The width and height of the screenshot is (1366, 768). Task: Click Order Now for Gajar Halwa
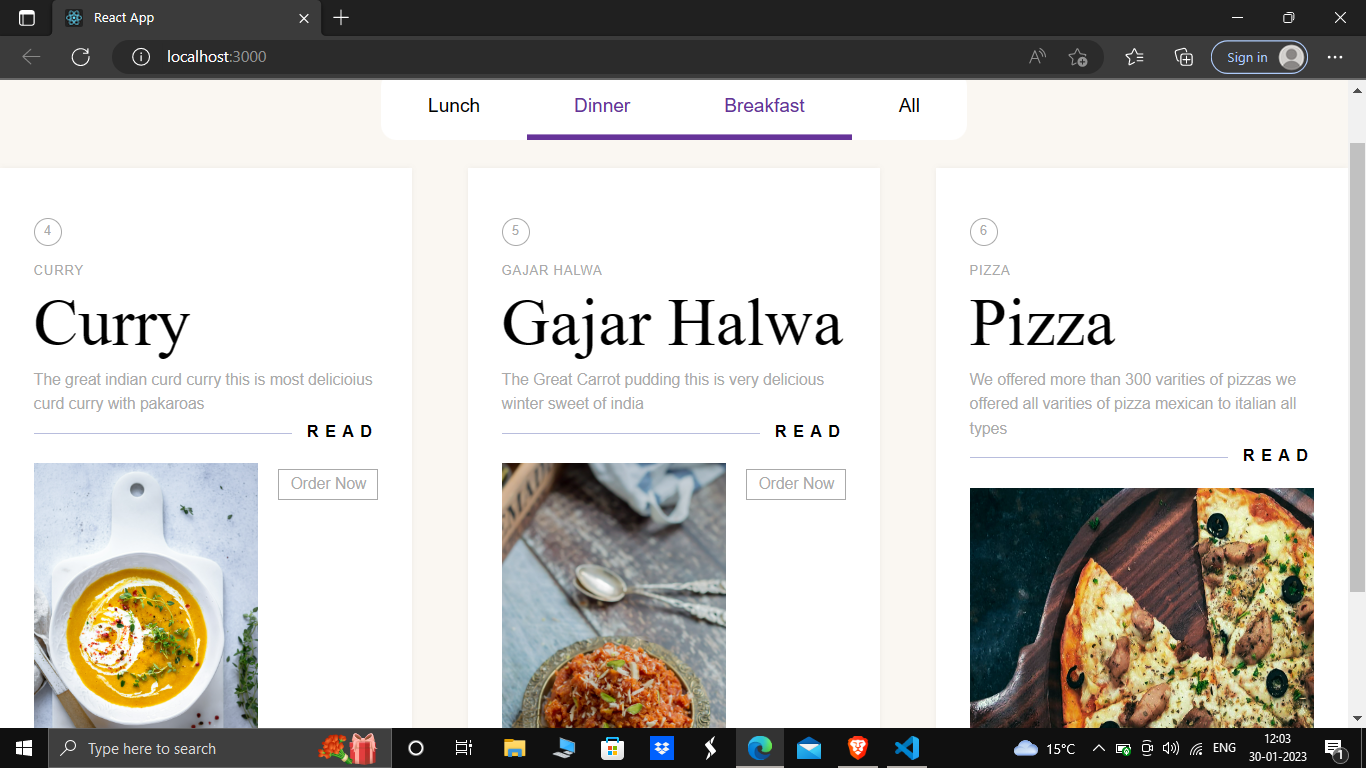[795, 484]
